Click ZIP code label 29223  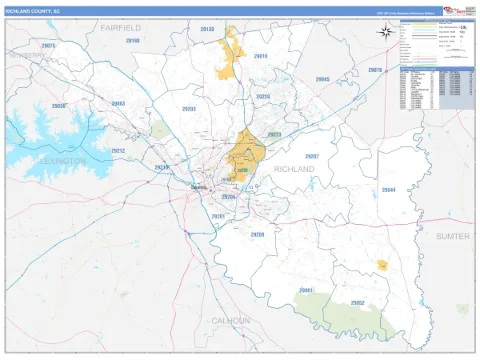274,135
